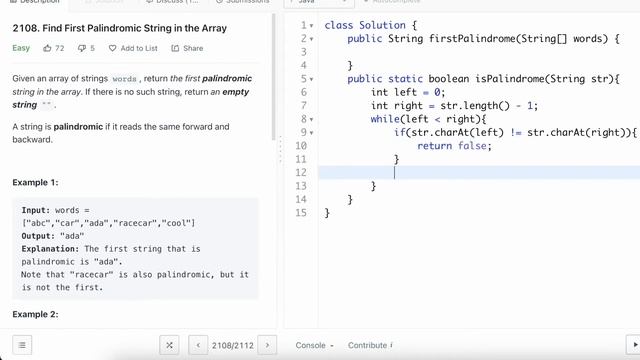
Task: Click line number 15 in the gutter
Action: [301, 213]
